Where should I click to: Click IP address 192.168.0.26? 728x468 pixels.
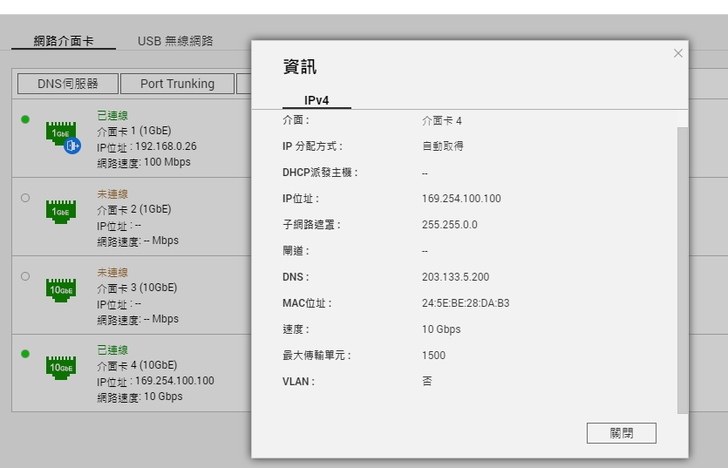(166, 147)
